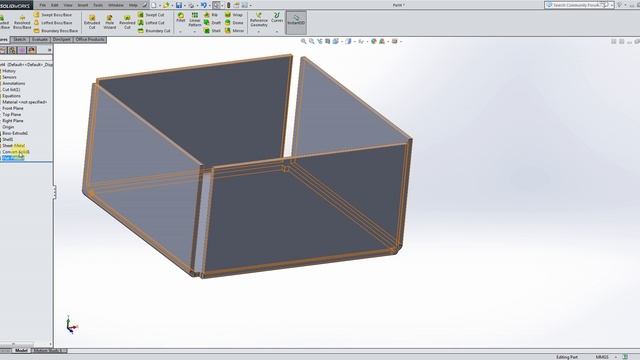Open the Curves dropdown arrow
Screen dimensions: 640x360
pyautogui.click(x=277, y=31)
